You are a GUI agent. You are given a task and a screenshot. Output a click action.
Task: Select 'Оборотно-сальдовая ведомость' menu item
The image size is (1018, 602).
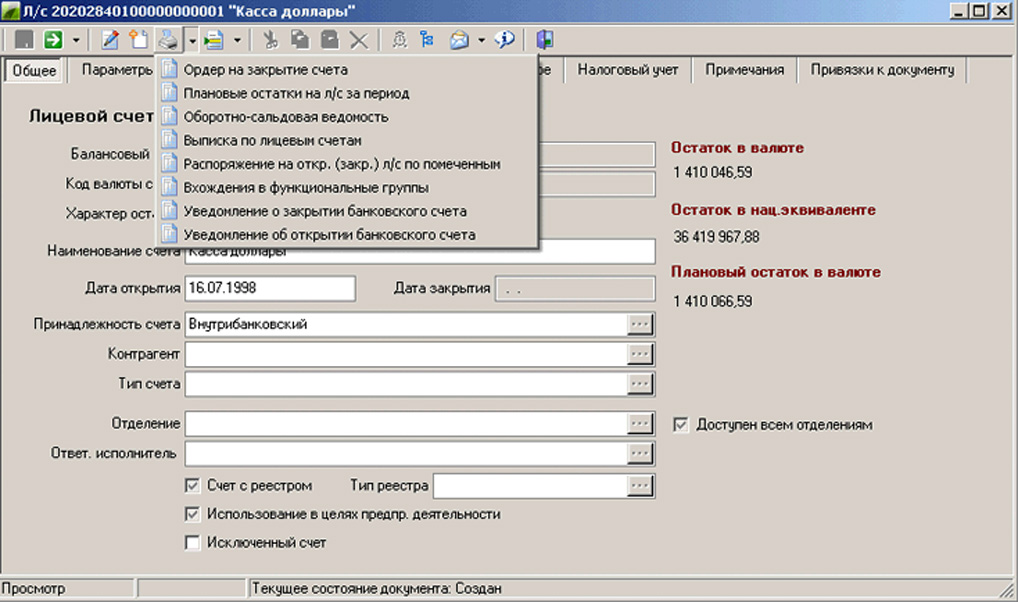(286, 117)
